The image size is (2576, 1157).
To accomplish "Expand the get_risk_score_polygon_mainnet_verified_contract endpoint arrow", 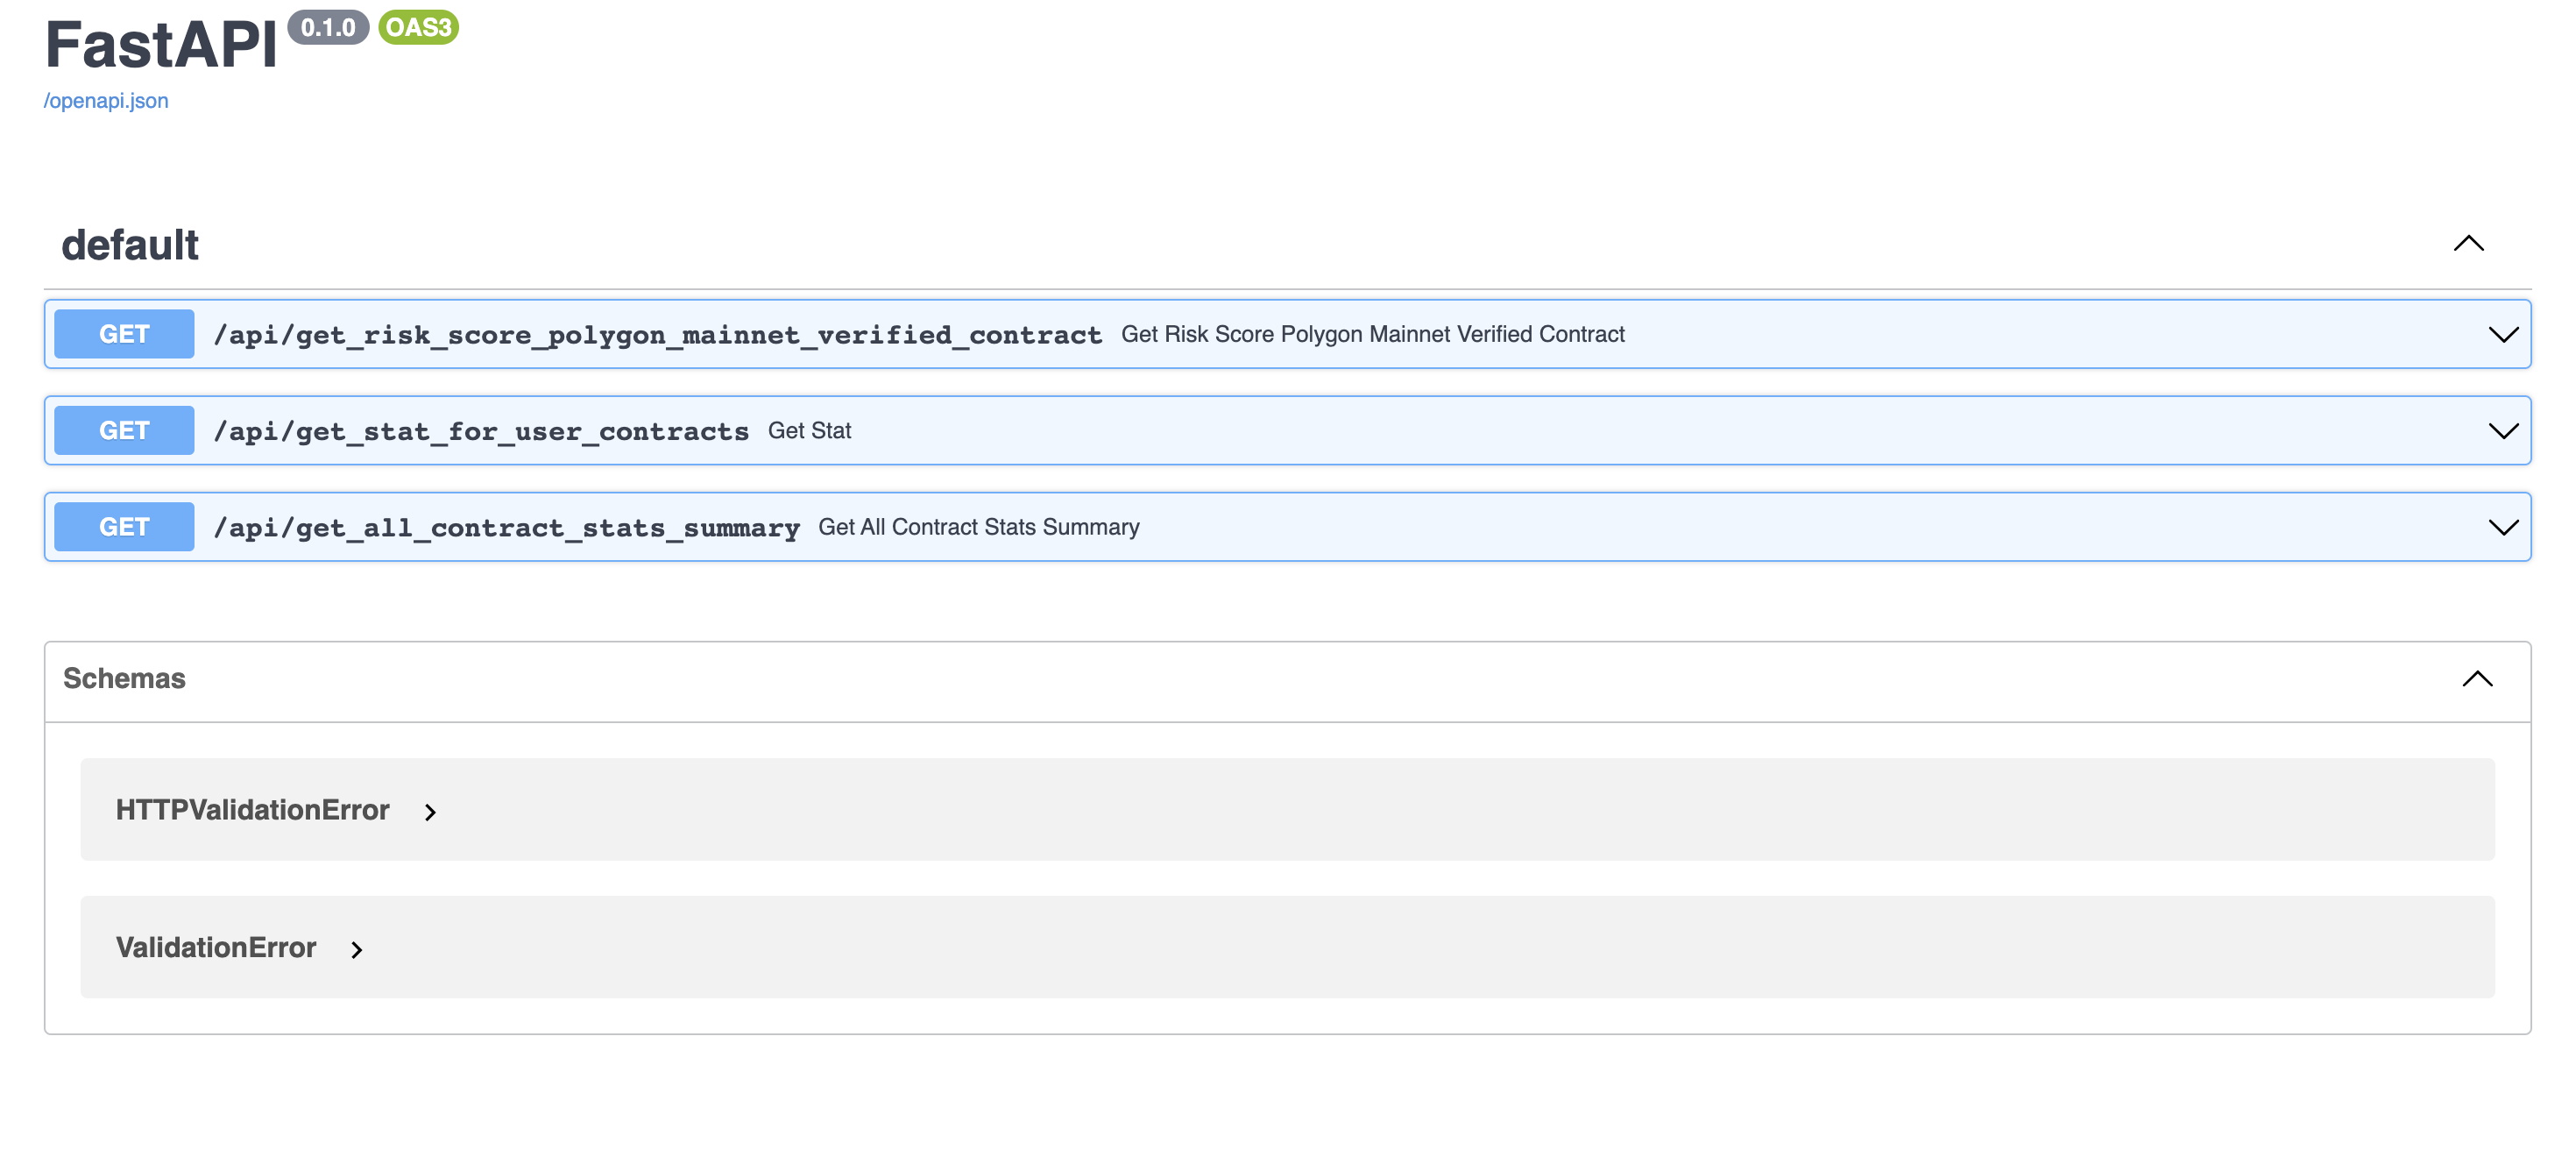I will 2503,335.
